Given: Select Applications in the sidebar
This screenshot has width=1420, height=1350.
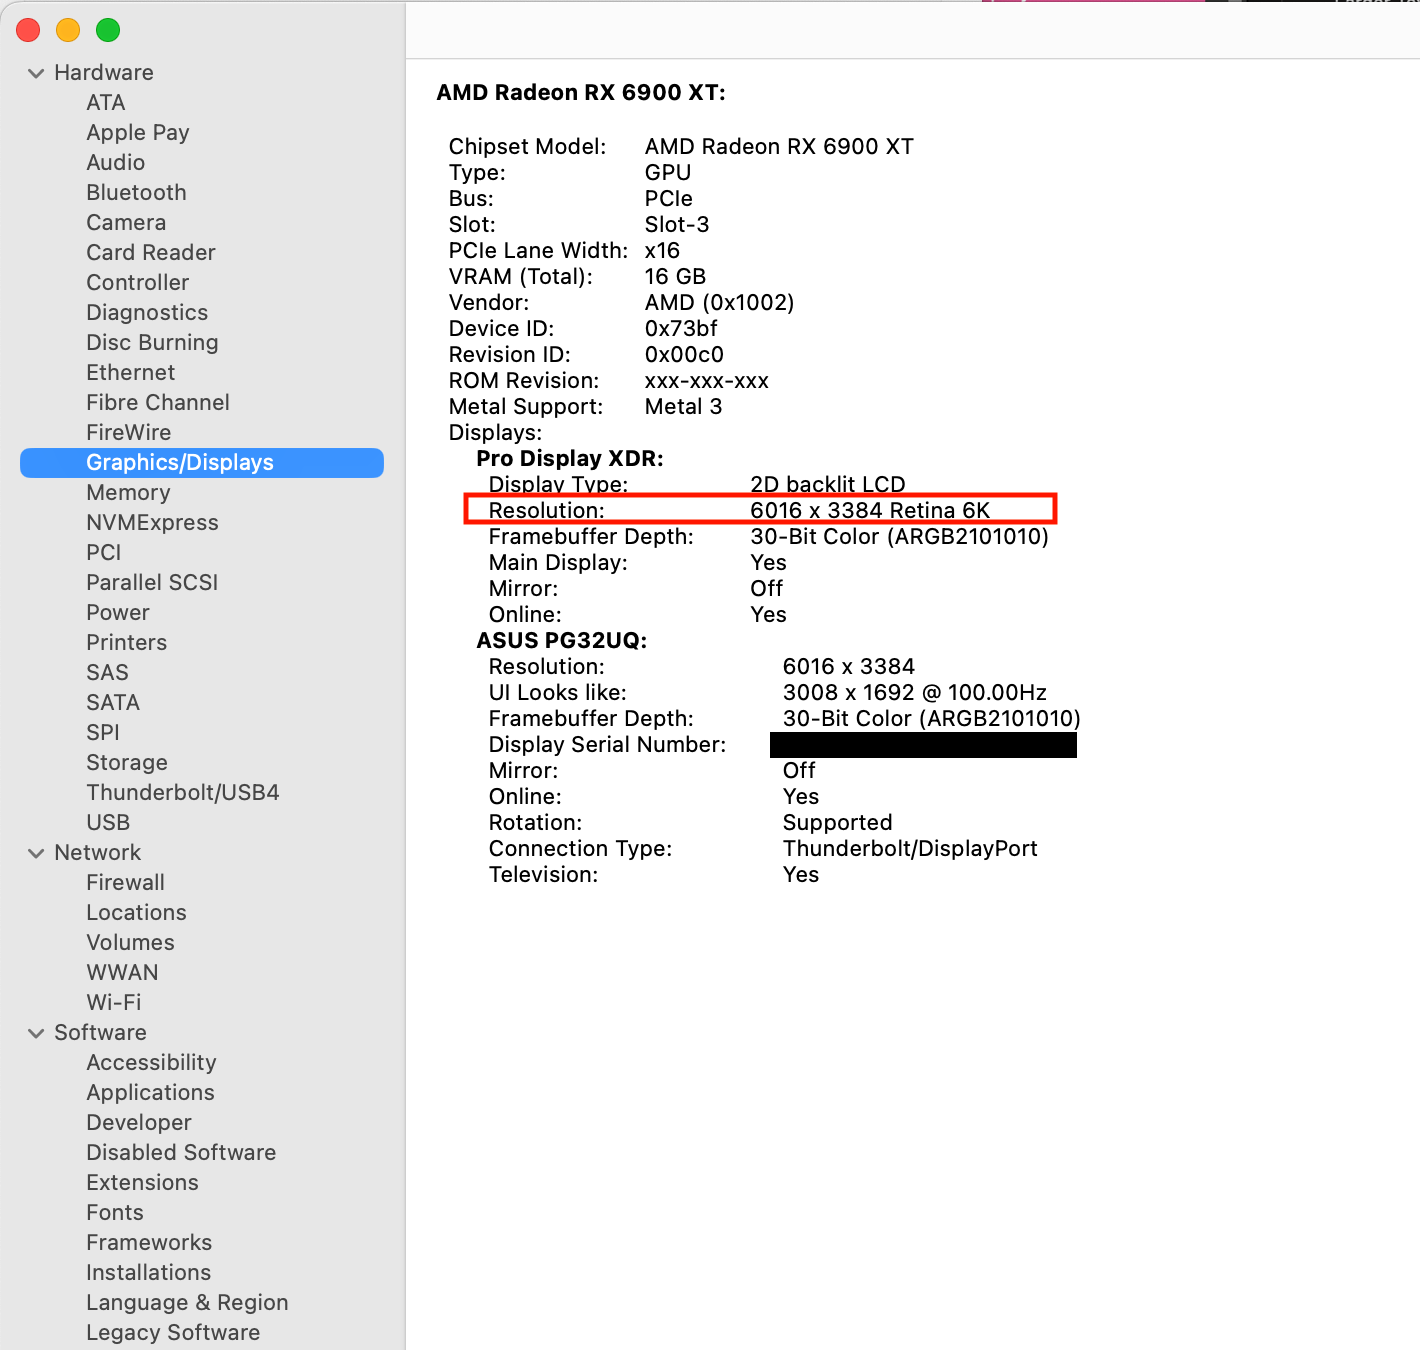Looking at the screenshot, I should click(150, 1093).
